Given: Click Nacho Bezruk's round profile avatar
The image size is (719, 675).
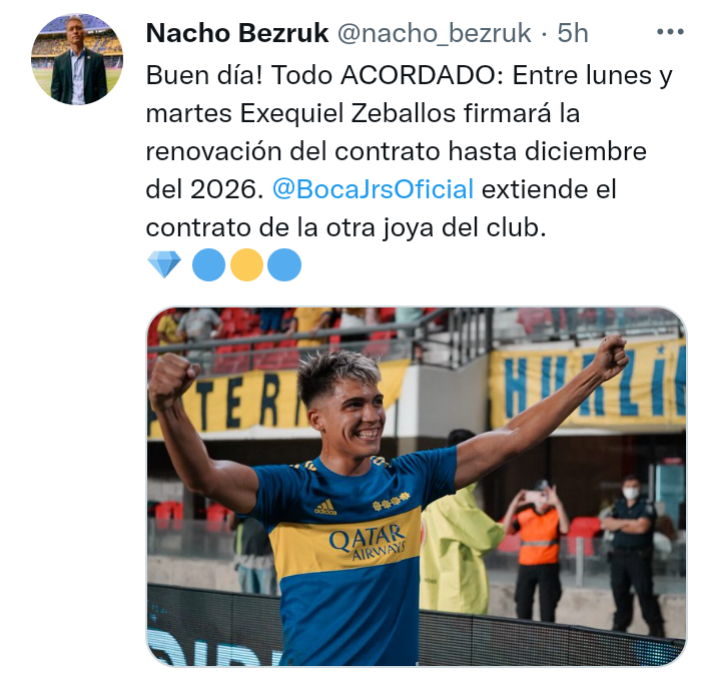Looking at the screenshot, I should [77, 59].
